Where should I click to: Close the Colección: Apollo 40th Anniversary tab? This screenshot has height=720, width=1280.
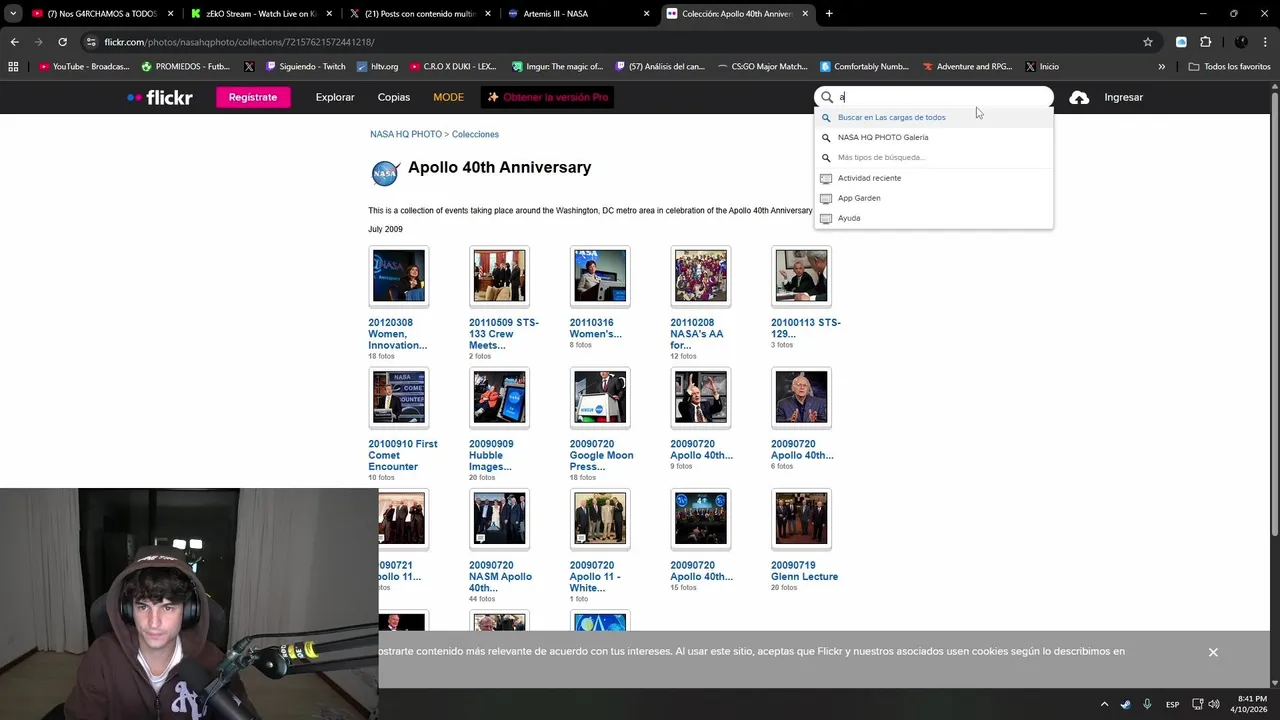point(805,14)
